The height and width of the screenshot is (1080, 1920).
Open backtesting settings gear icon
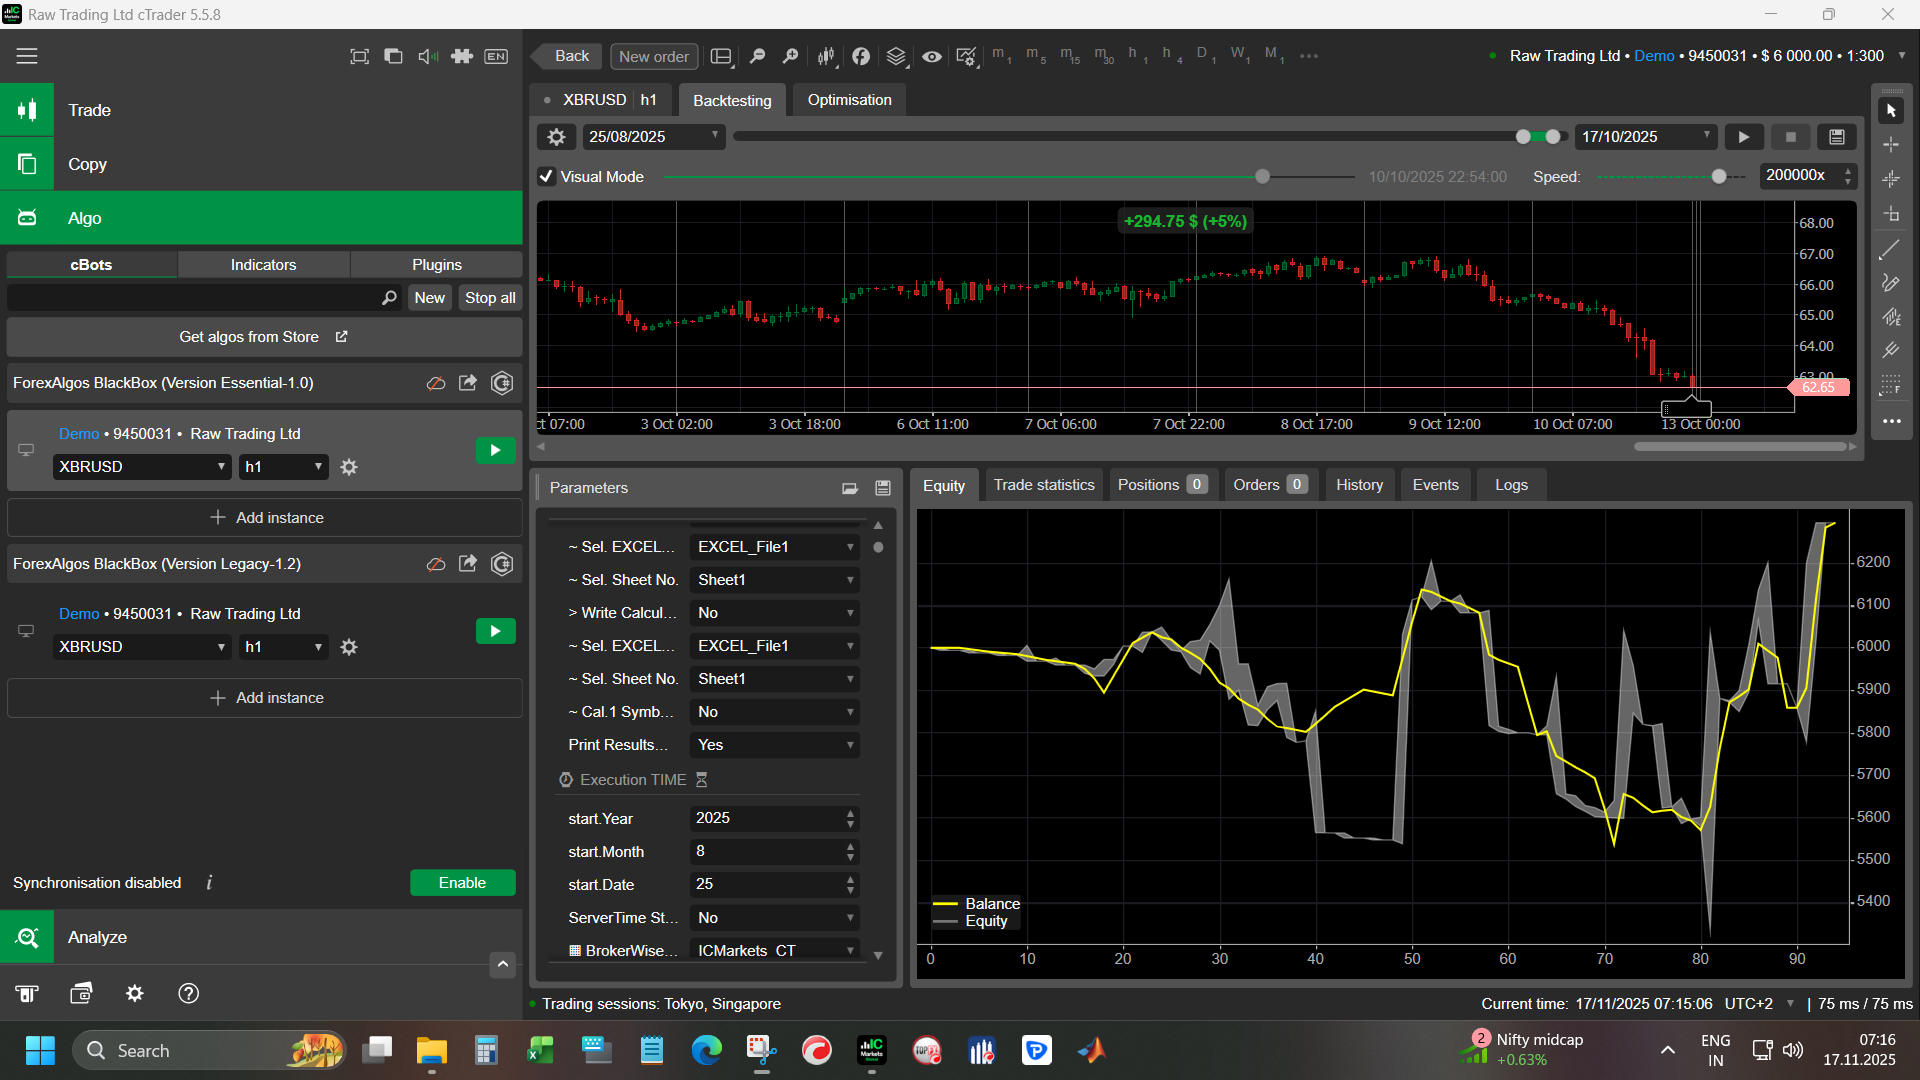[x=557, y=137]
